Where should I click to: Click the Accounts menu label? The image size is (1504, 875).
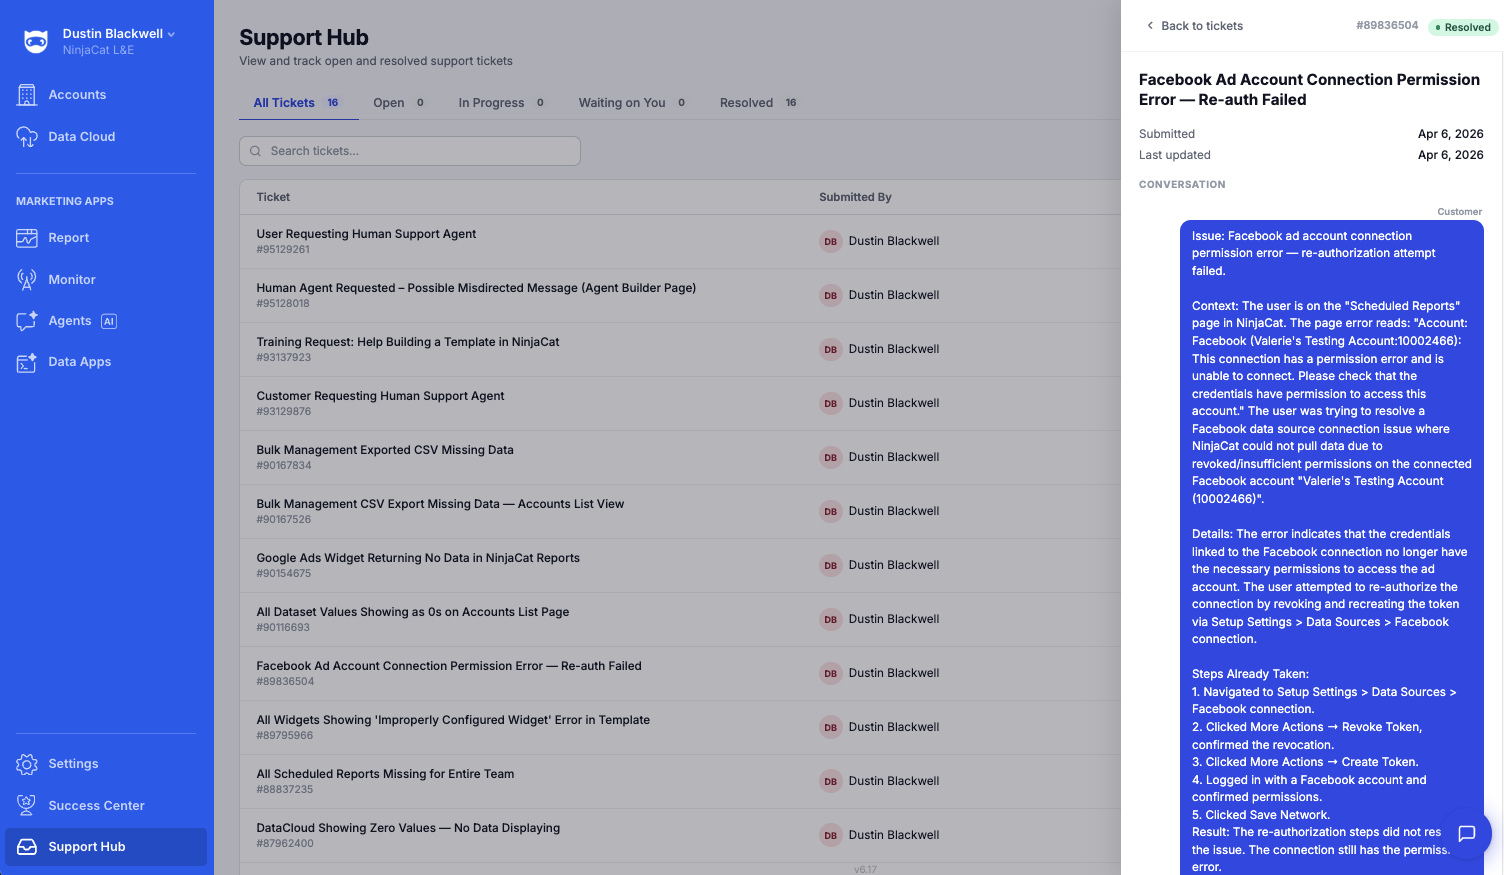(77, 95)
